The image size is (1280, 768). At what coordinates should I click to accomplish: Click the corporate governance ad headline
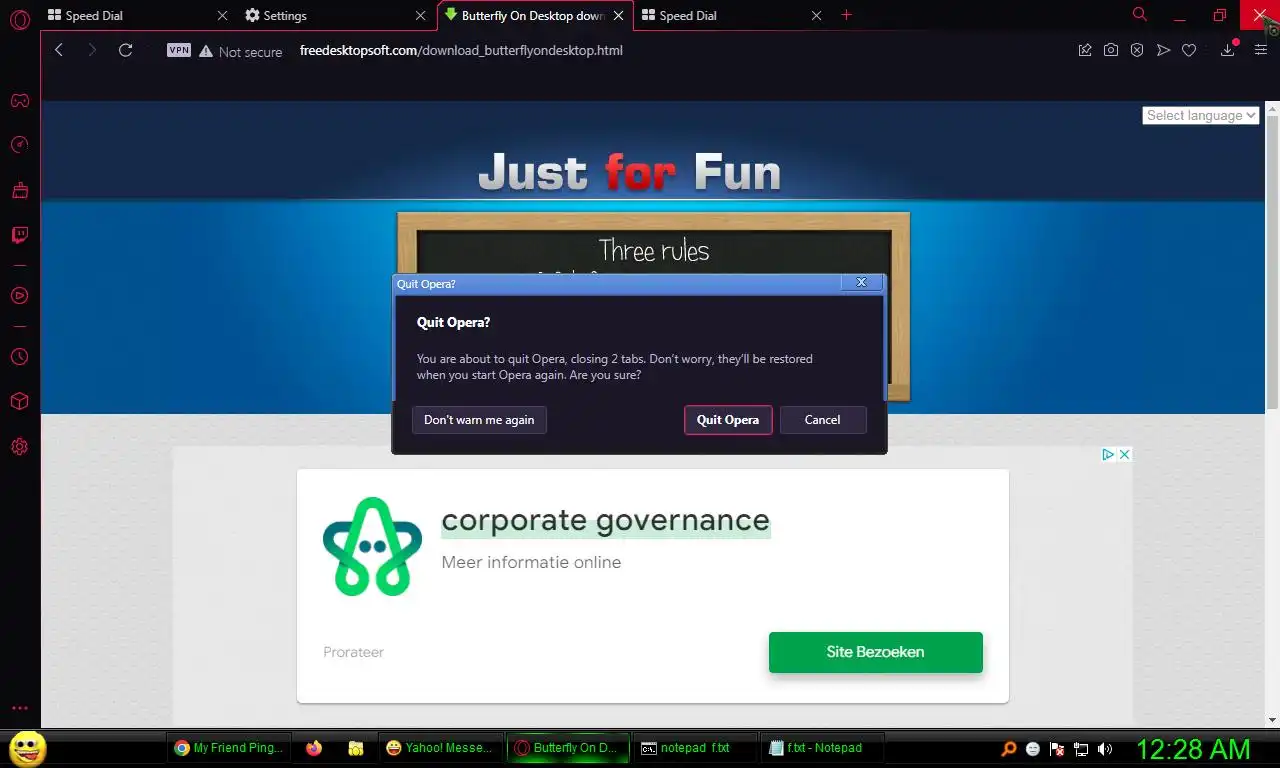606,520
